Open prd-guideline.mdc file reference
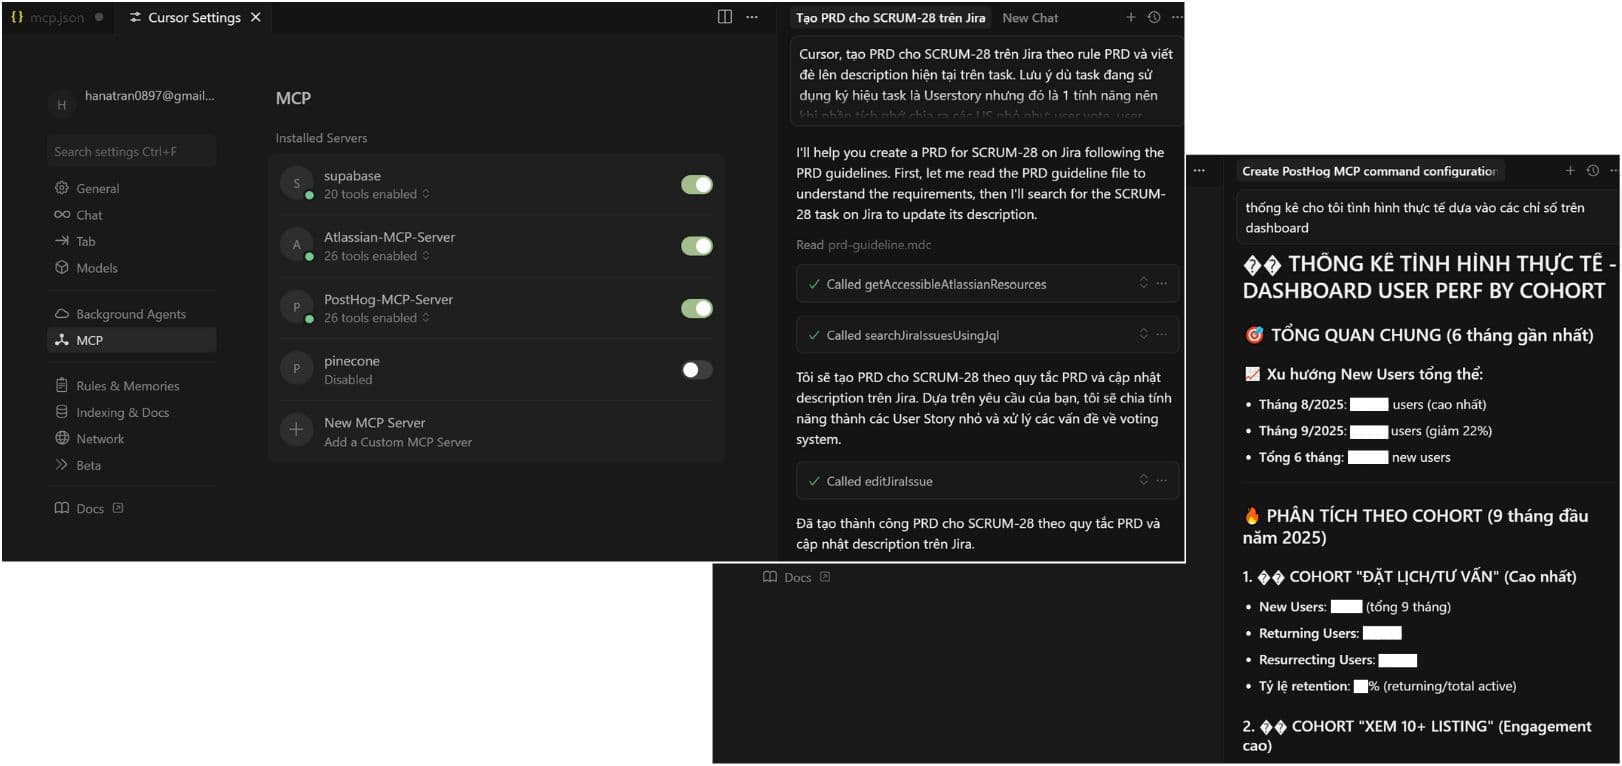The width and height of the screenshot is (1622, 766). pos(879,245)
